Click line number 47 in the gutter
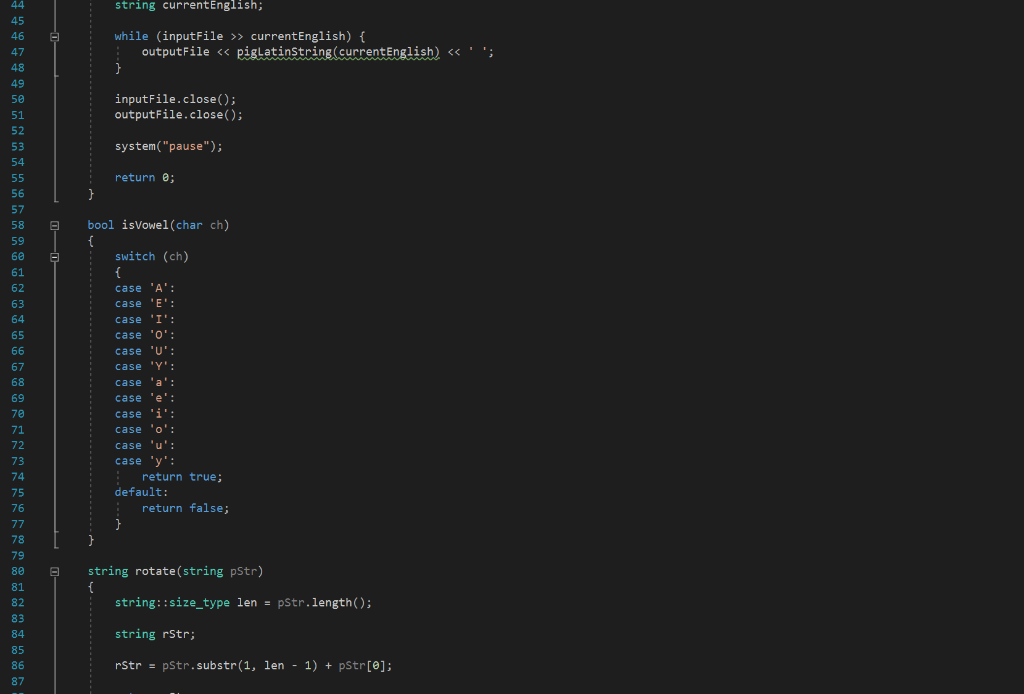Viewport: 1024px width, 694px height. pyautogui.click(x=18, y=52)
